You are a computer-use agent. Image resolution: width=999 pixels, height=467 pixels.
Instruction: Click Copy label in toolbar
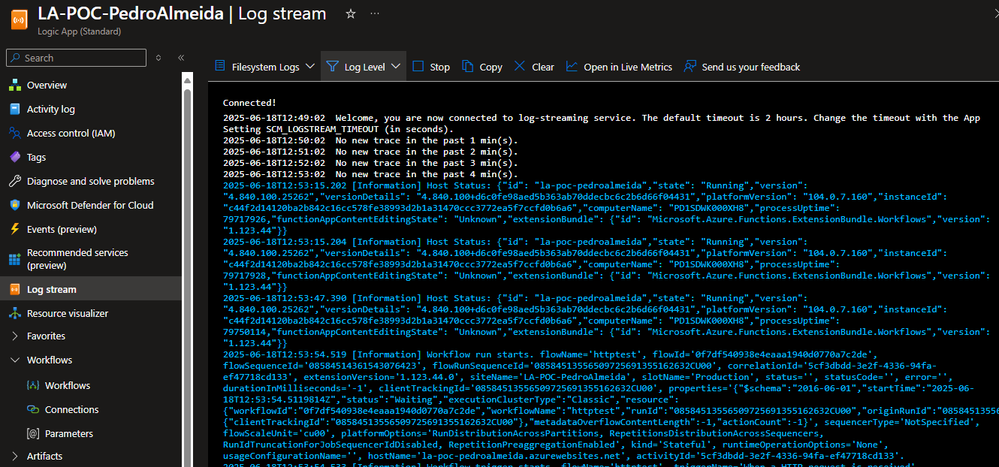(491, 67)
